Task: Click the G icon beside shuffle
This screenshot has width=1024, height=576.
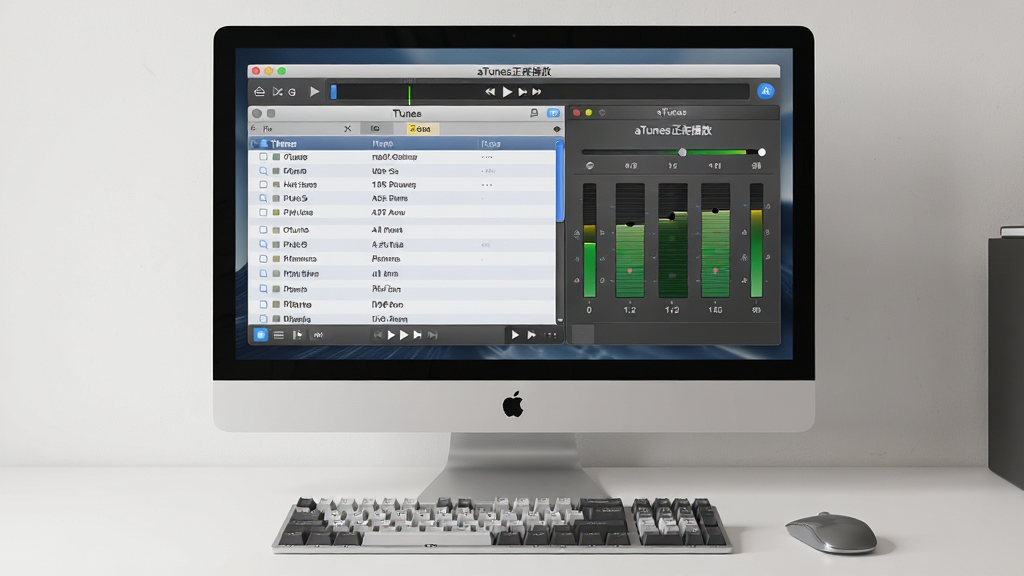Action: 292,92
